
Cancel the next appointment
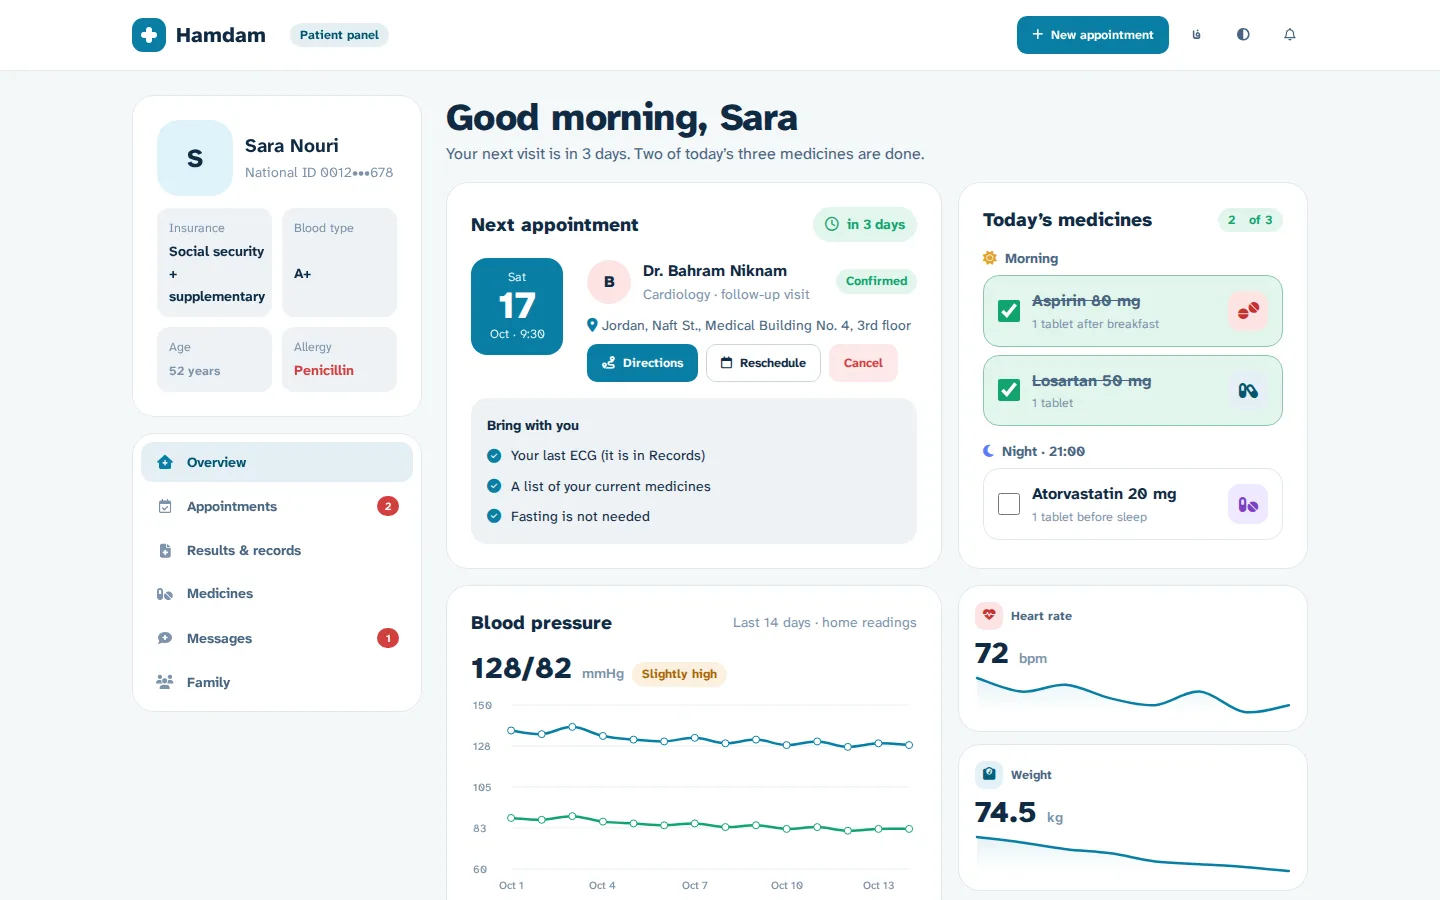pyautogui.click(x=863, y=363)
